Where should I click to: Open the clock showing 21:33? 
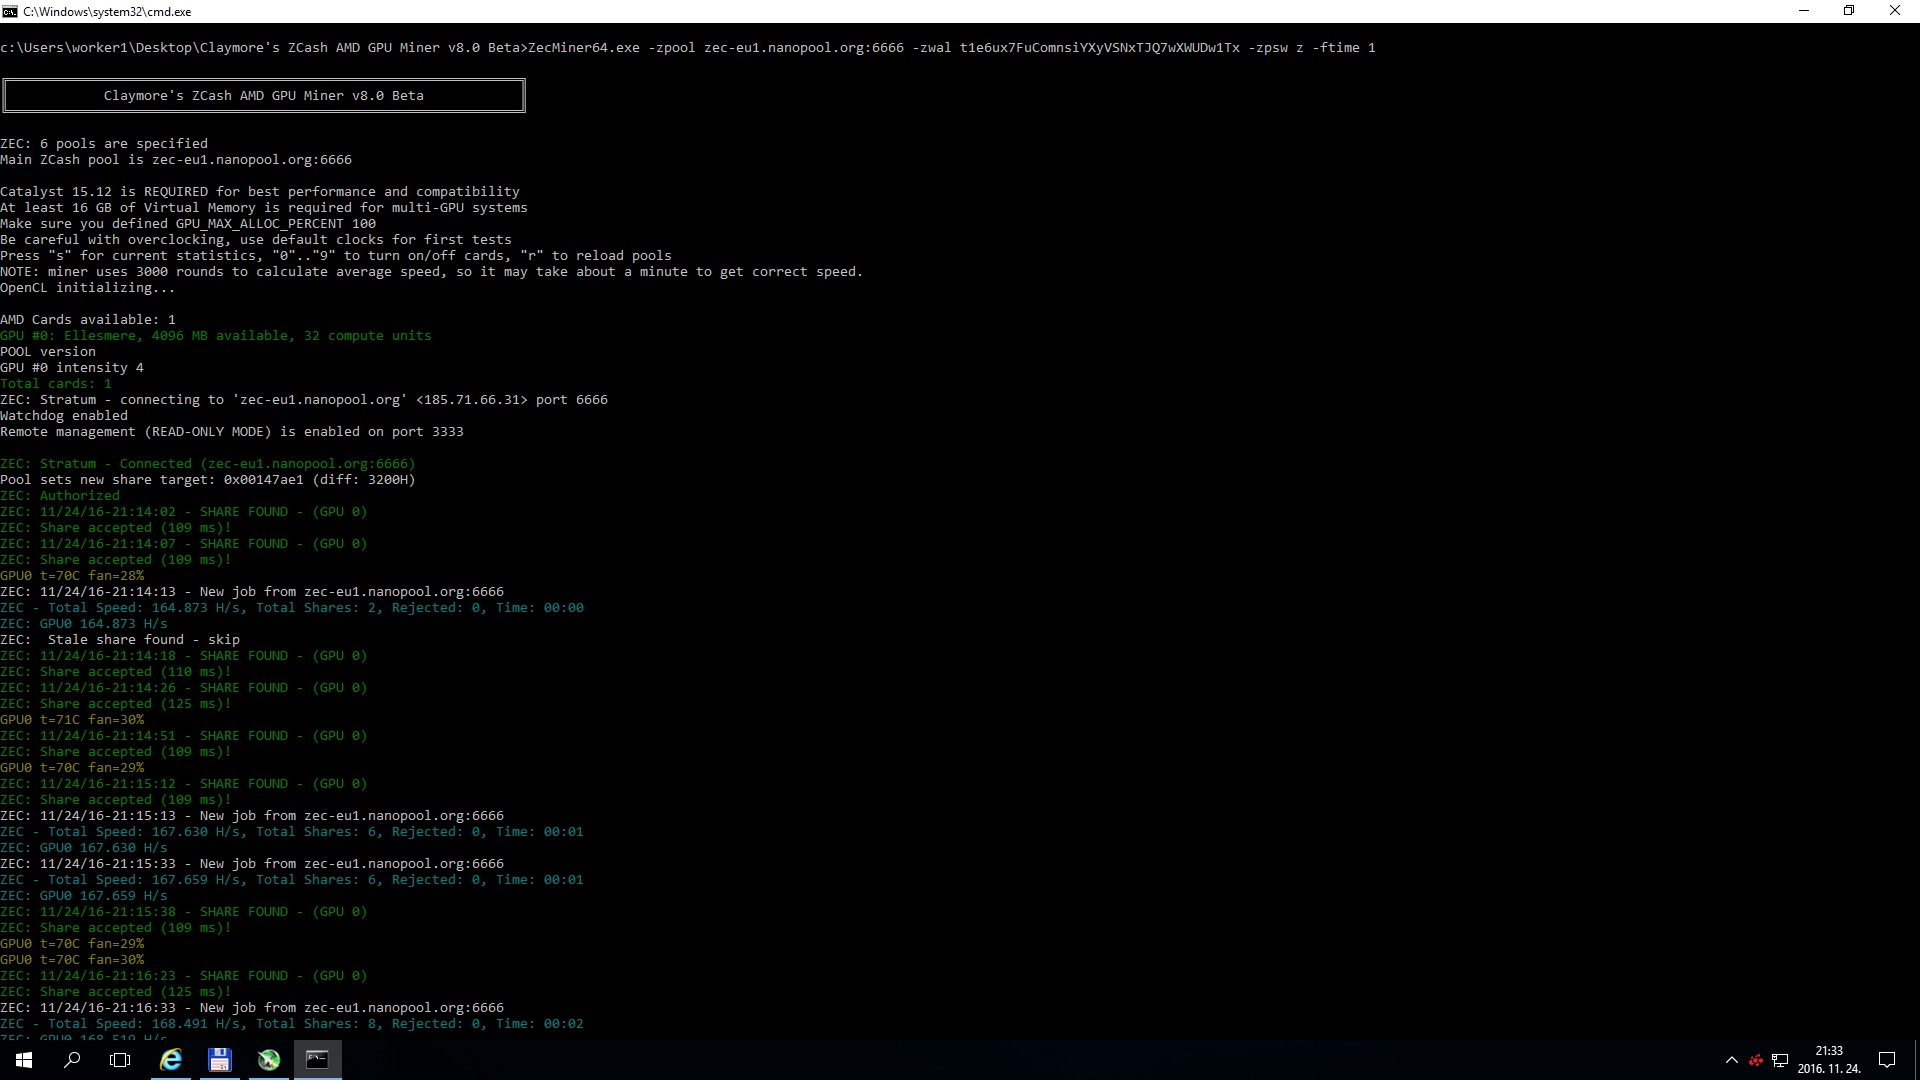click(x=1829, y=1060)
